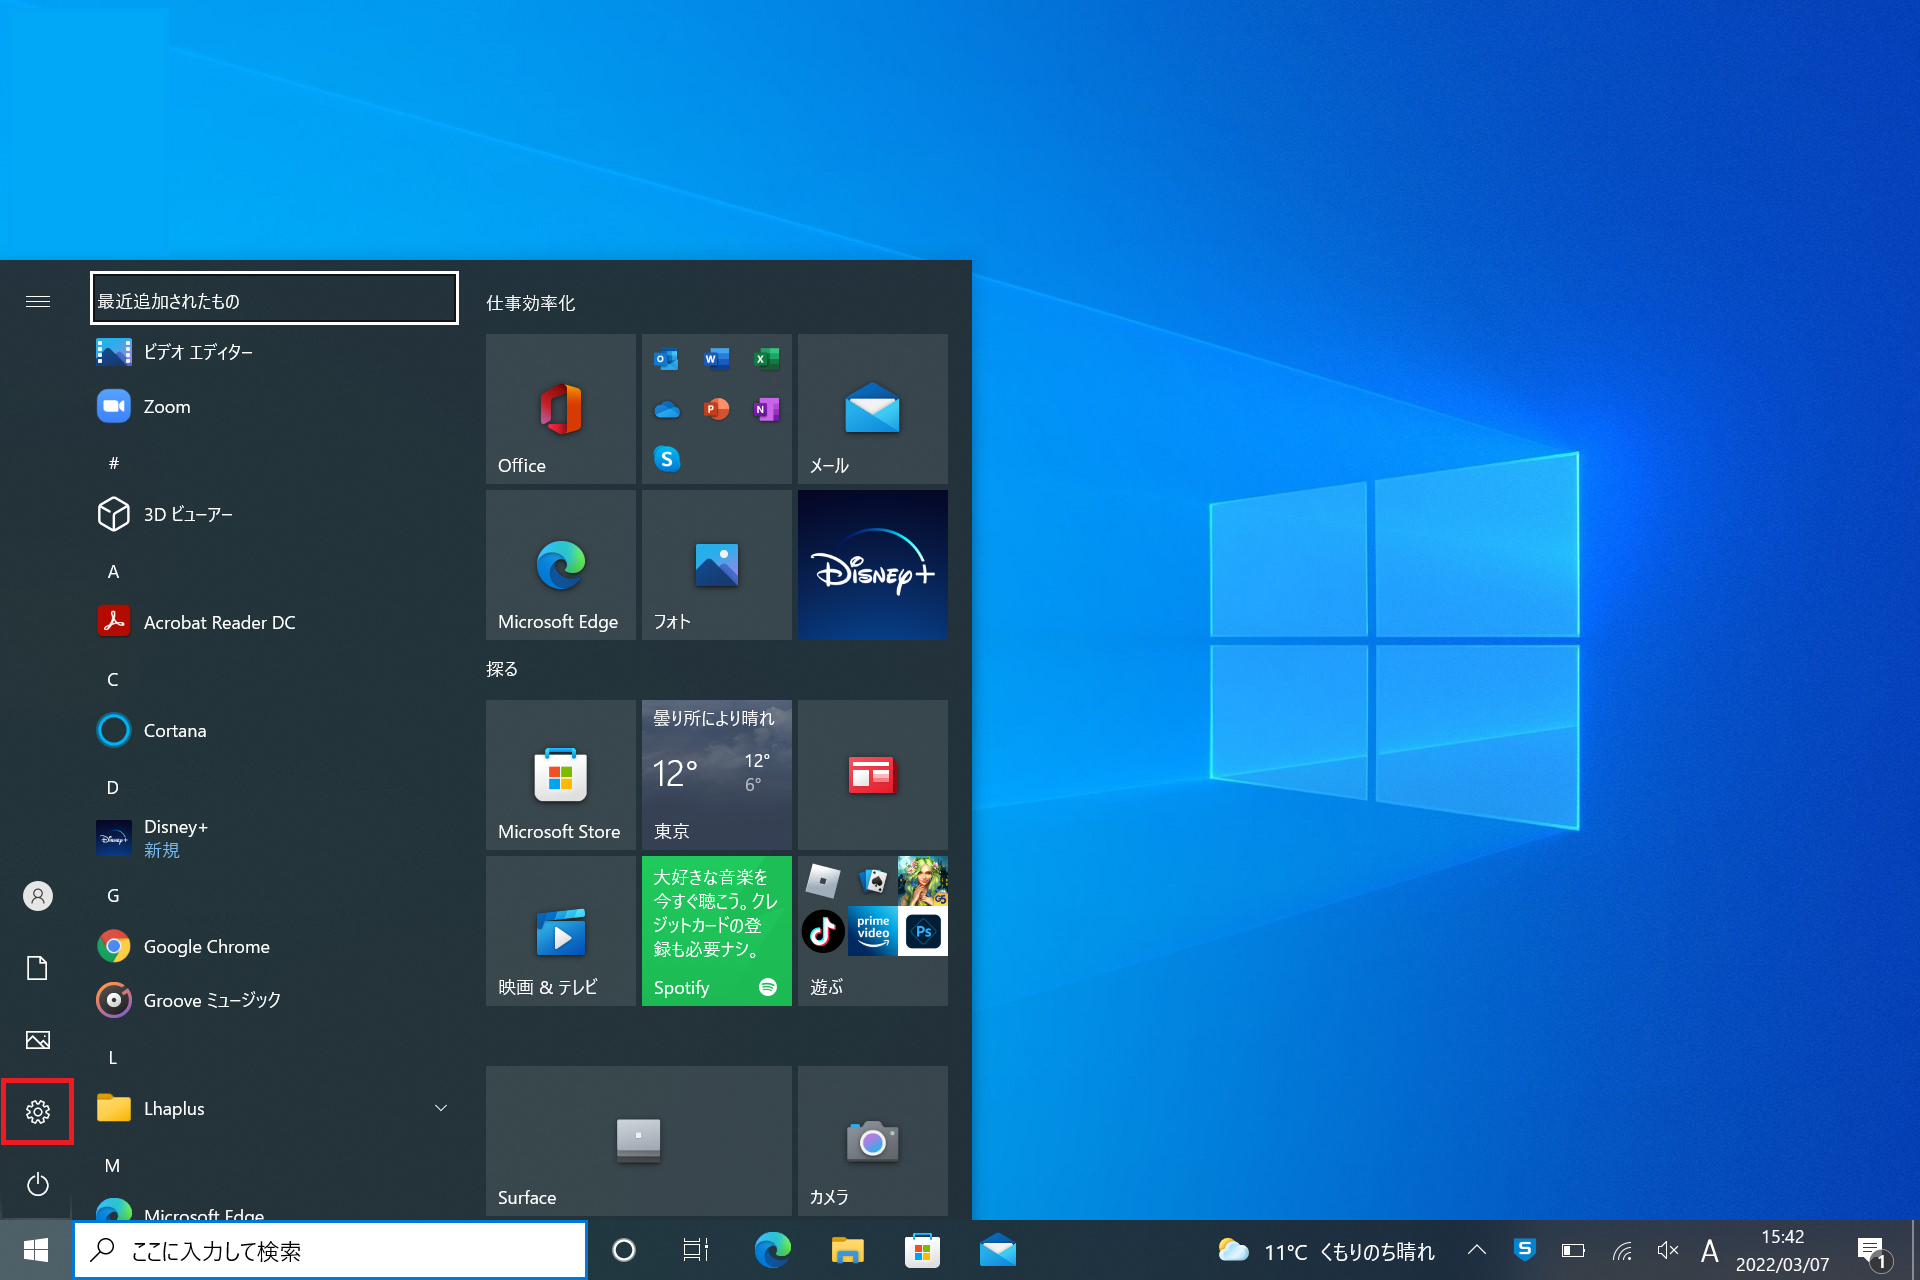Open Microsoft Store tile

pos(560,775)
